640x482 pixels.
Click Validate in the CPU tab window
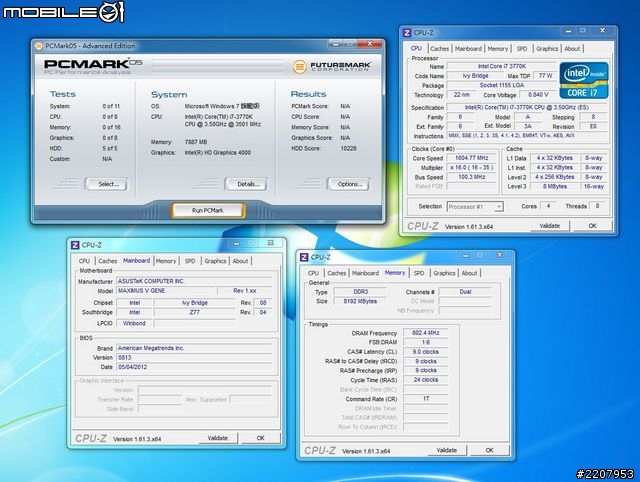tap(549, 226)
